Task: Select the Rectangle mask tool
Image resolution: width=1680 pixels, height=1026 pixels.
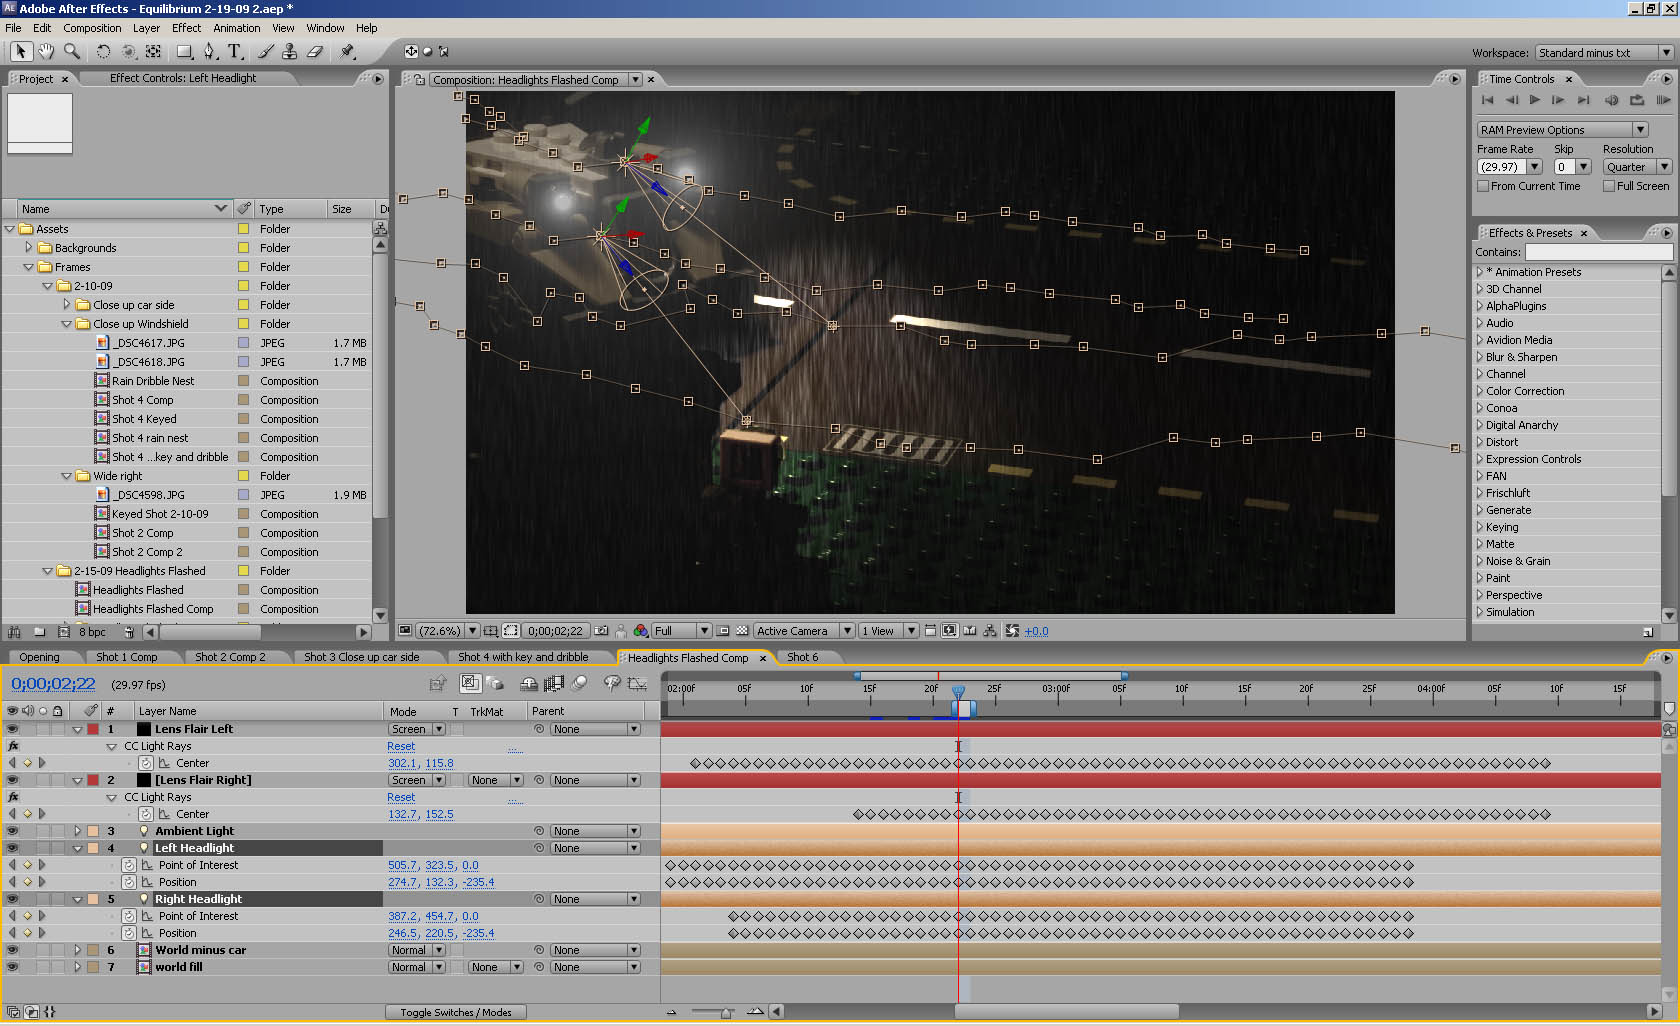Action: tap(185, 51)
